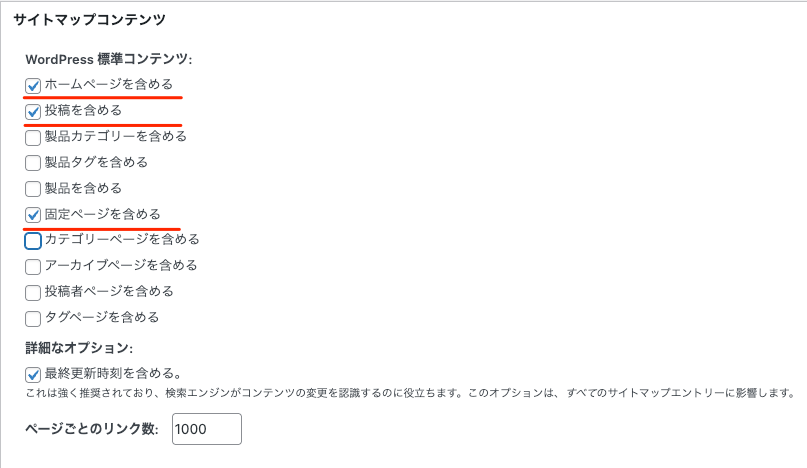Viewport: 807px width, 468px height.
Task: Tick the タグページを含める checkbox
Action: [33, 318]
